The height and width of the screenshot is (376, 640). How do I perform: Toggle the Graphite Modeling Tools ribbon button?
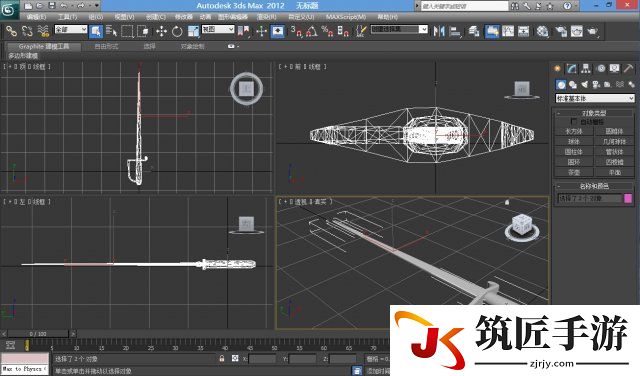click(492, 31)
